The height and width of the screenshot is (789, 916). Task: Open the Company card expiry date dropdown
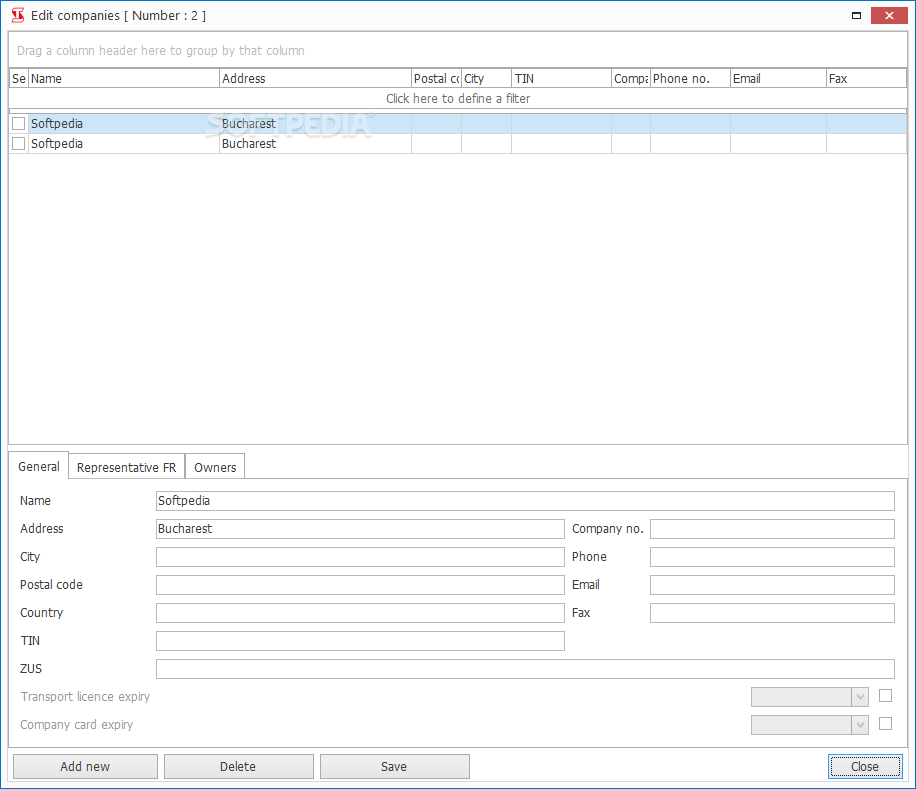pyautogui.click(x=859, y=725)
